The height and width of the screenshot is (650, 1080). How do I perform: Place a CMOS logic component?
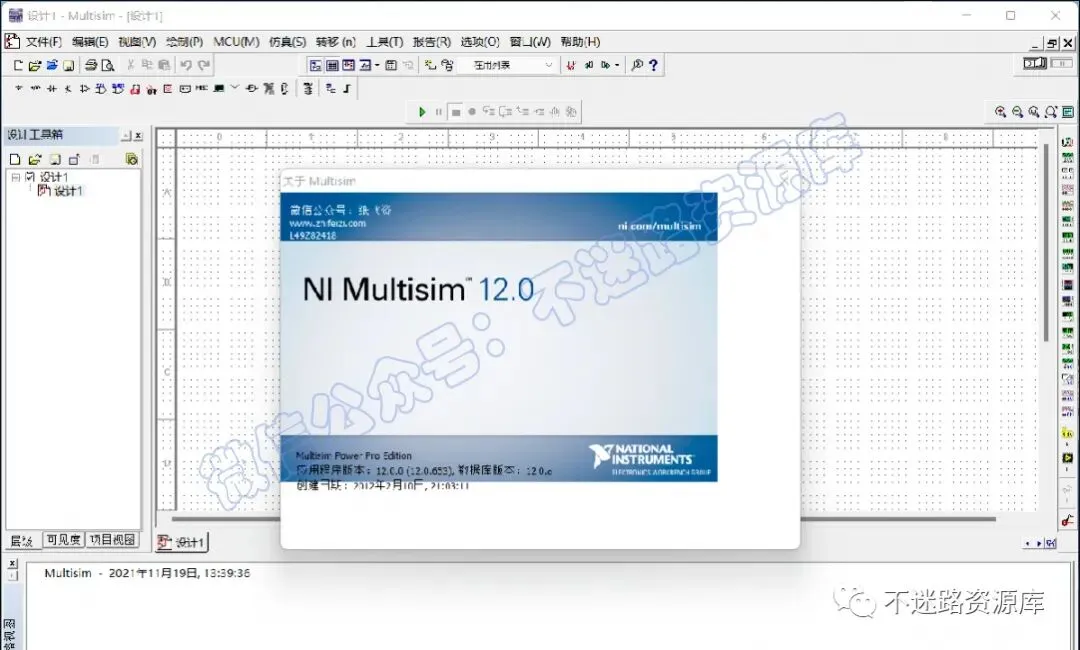click(x=118, y=89)
